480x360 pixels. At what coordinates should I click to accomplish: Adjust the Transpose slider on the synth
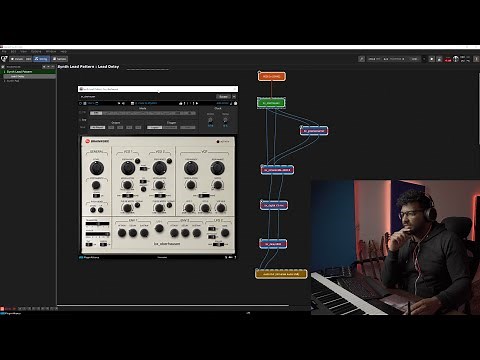click(x=97, y=224)
